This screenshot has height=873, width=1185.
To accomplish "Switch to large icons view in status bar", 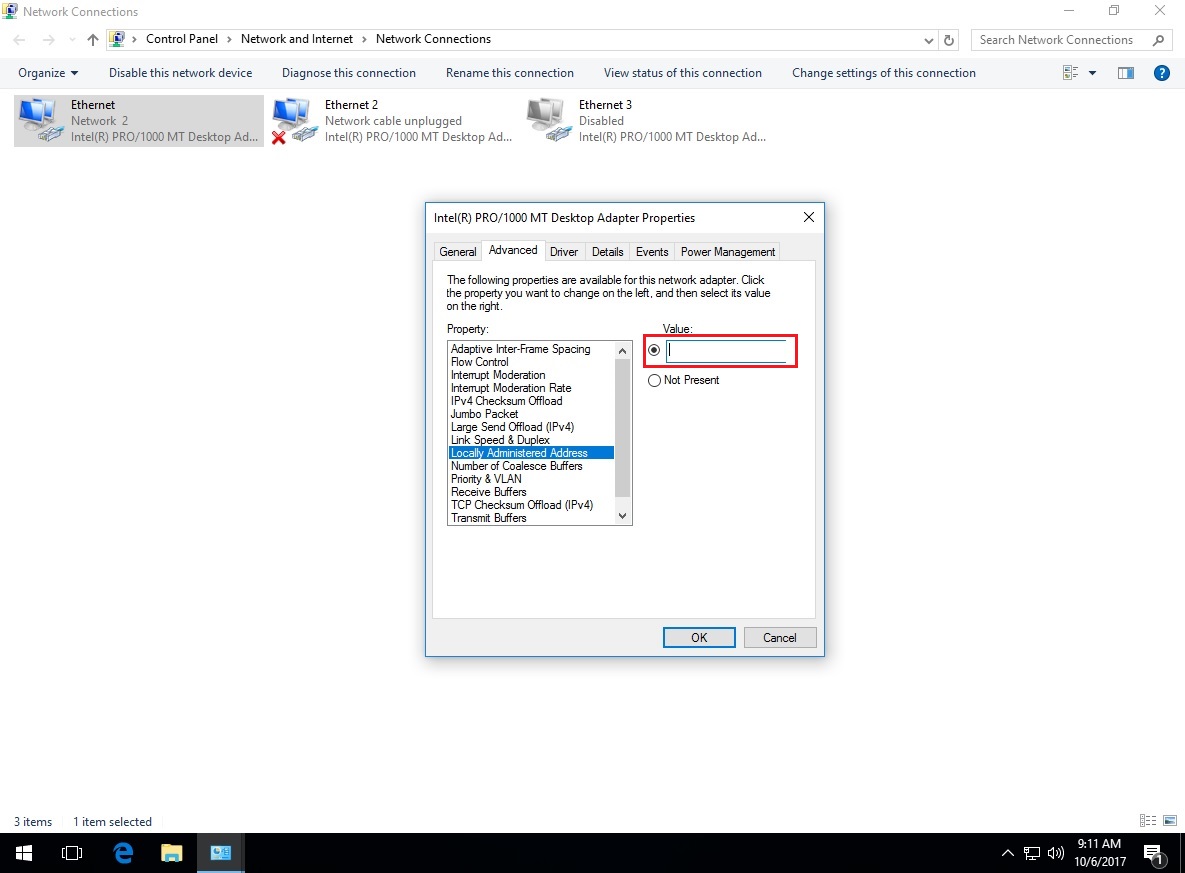I will [x=1170, y=821].
